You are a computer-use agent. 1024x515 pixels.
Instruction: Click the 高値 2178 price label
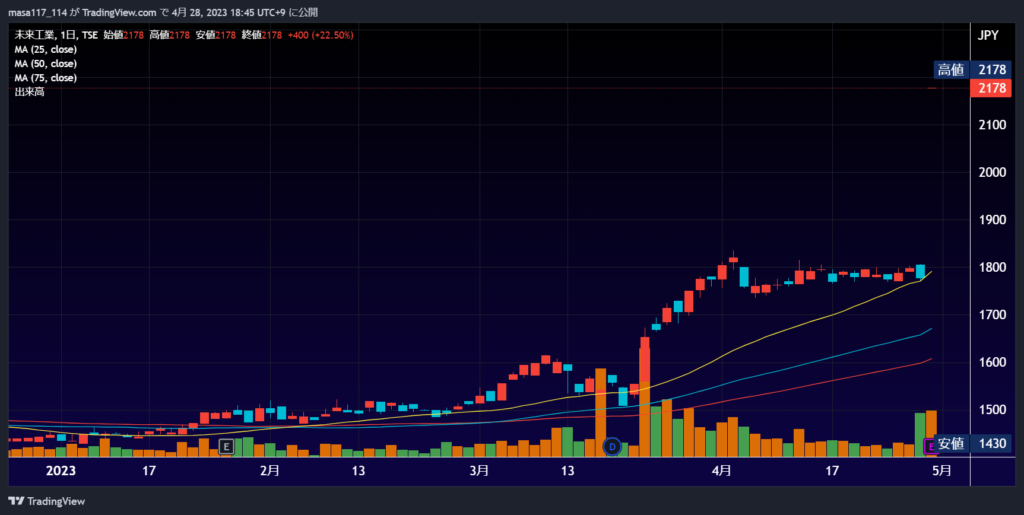972,70
